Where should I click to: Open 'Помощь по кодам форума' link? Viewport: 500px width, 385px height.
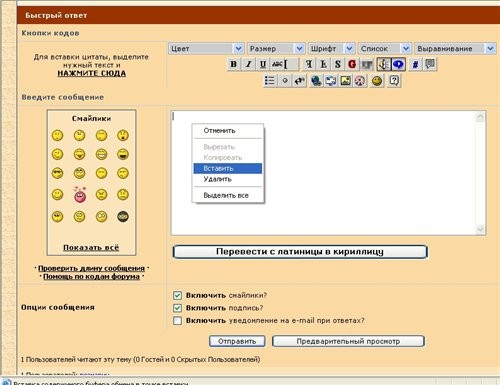(91, 277)
